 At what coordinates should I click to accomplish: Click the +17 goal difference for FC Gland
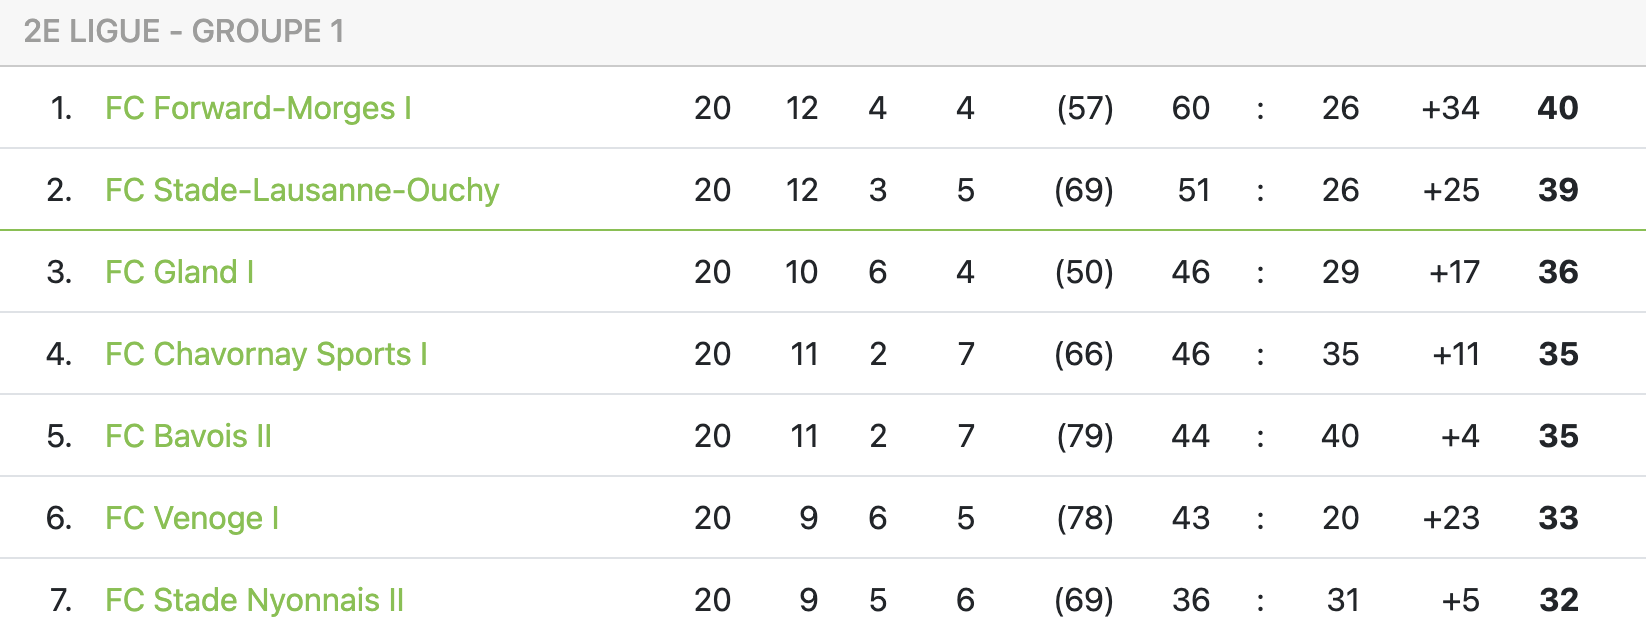click(x=1454, y=272)
